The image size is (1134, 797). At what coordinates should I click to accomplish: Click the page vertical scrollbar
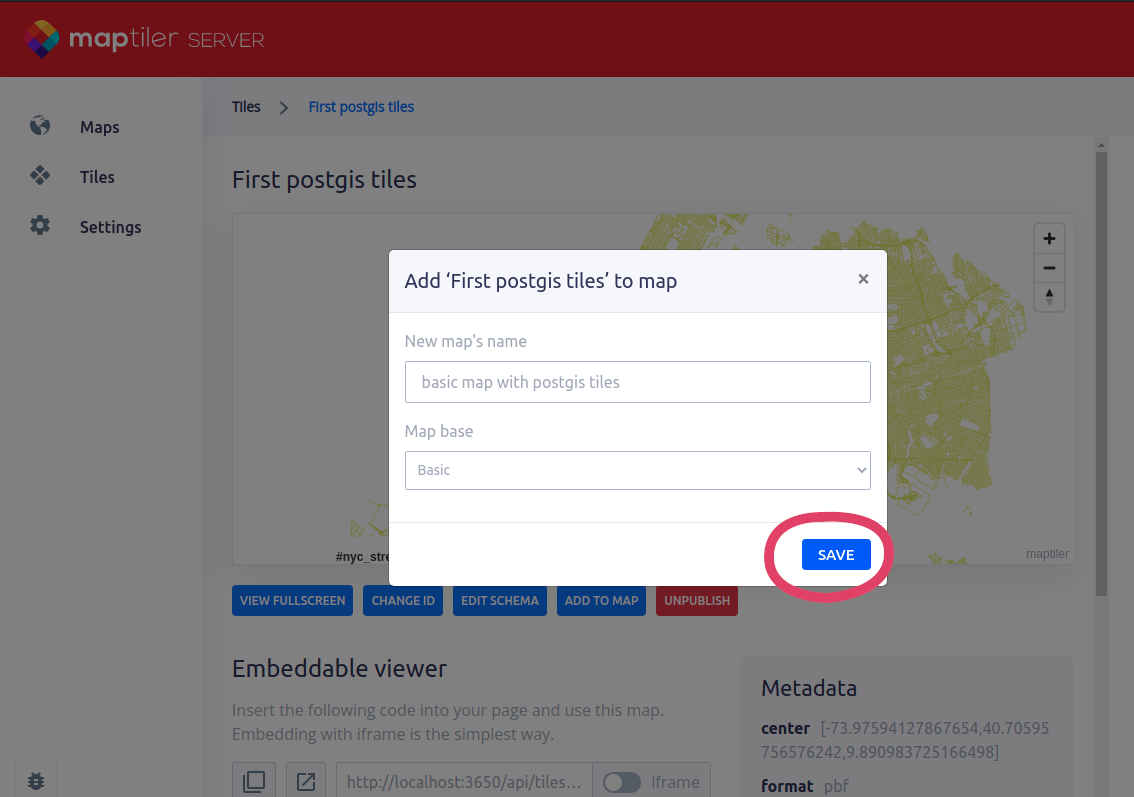(1101, 370)
